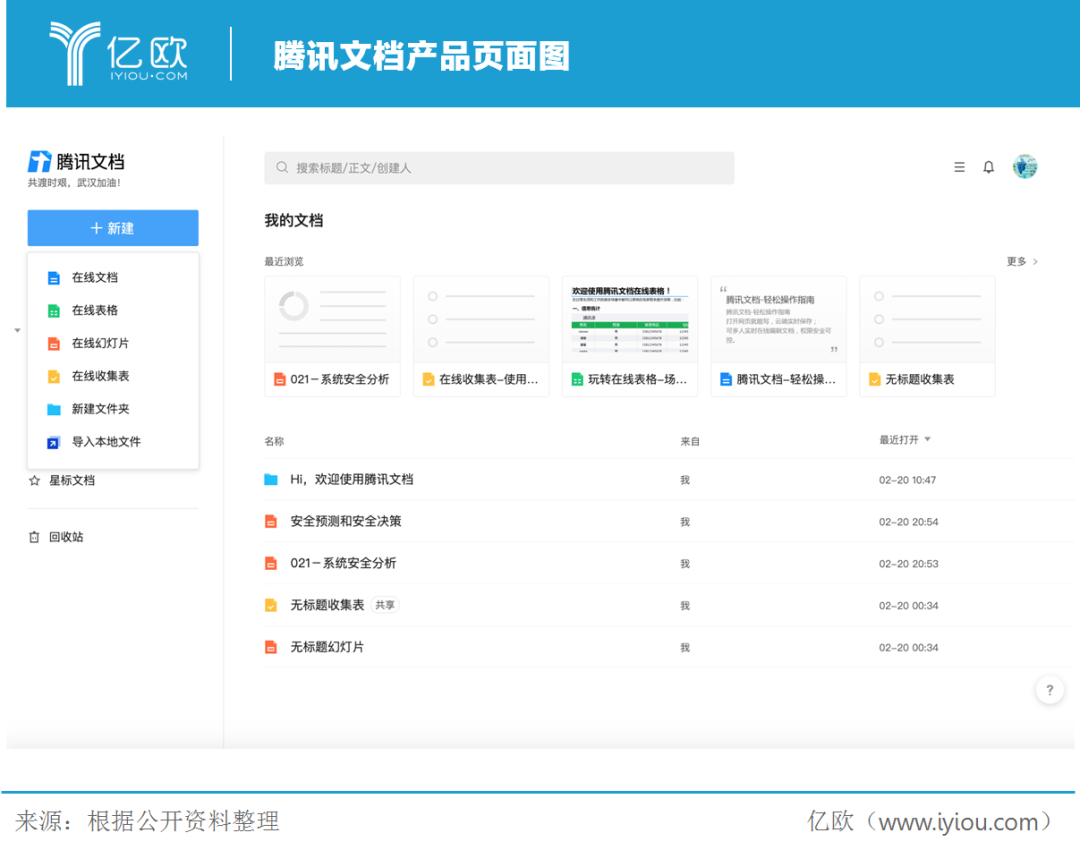Image resolution: width=1080 pixels, height=867 pixels.
Task: Open the 无标题收集表 recent card
Action: [928, 337]
